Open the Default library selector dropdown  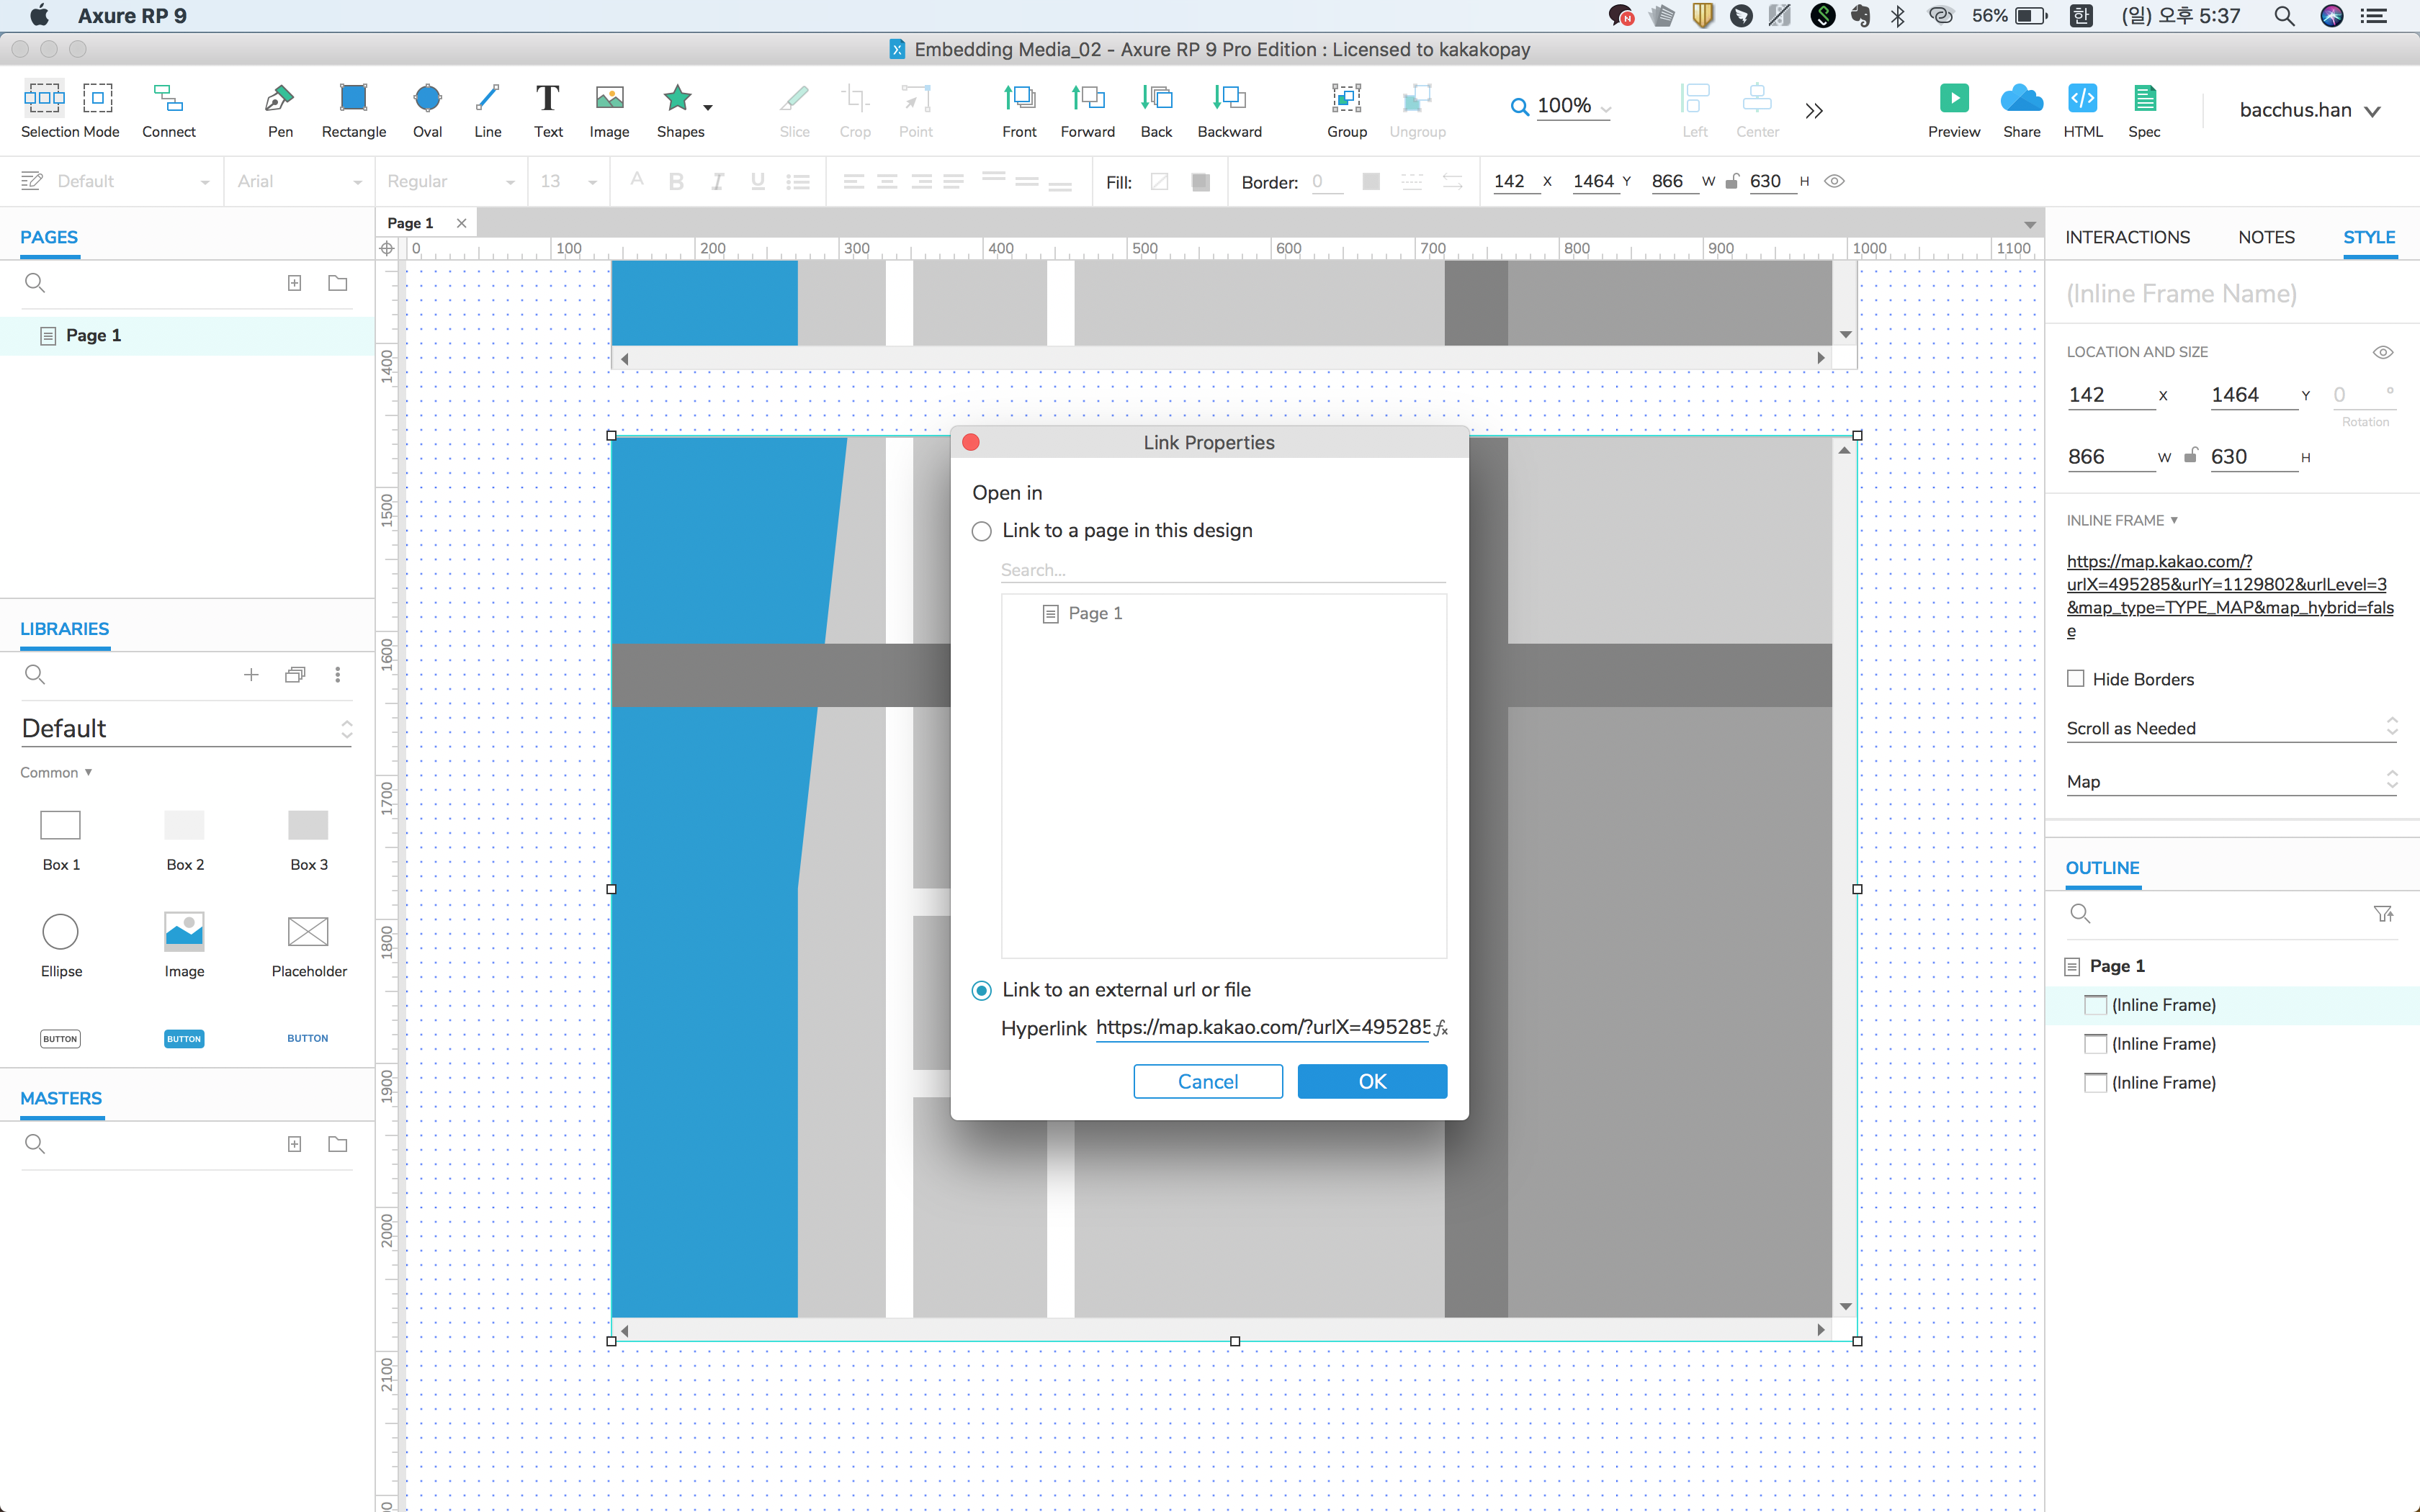click(x=186, y=729)
